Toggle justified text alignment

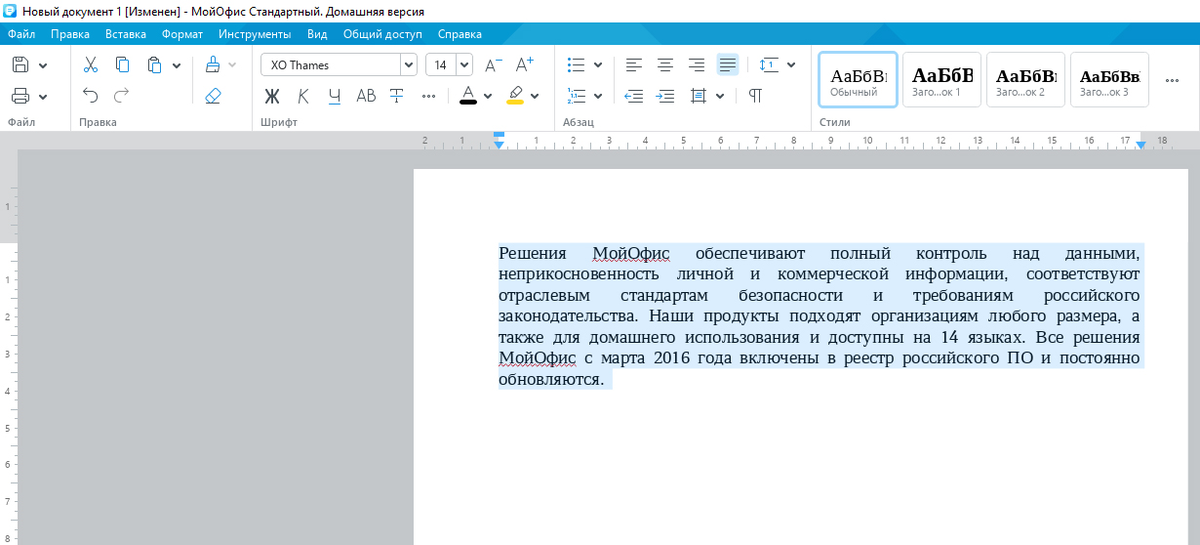click(728, 65)
